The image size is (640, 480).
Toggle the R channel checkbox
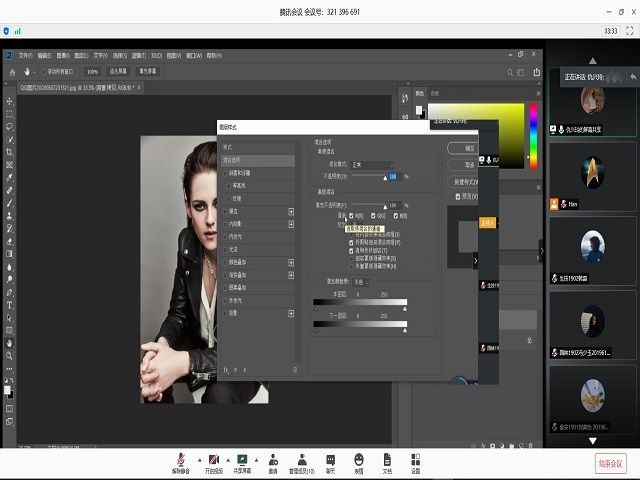(350, 215)
